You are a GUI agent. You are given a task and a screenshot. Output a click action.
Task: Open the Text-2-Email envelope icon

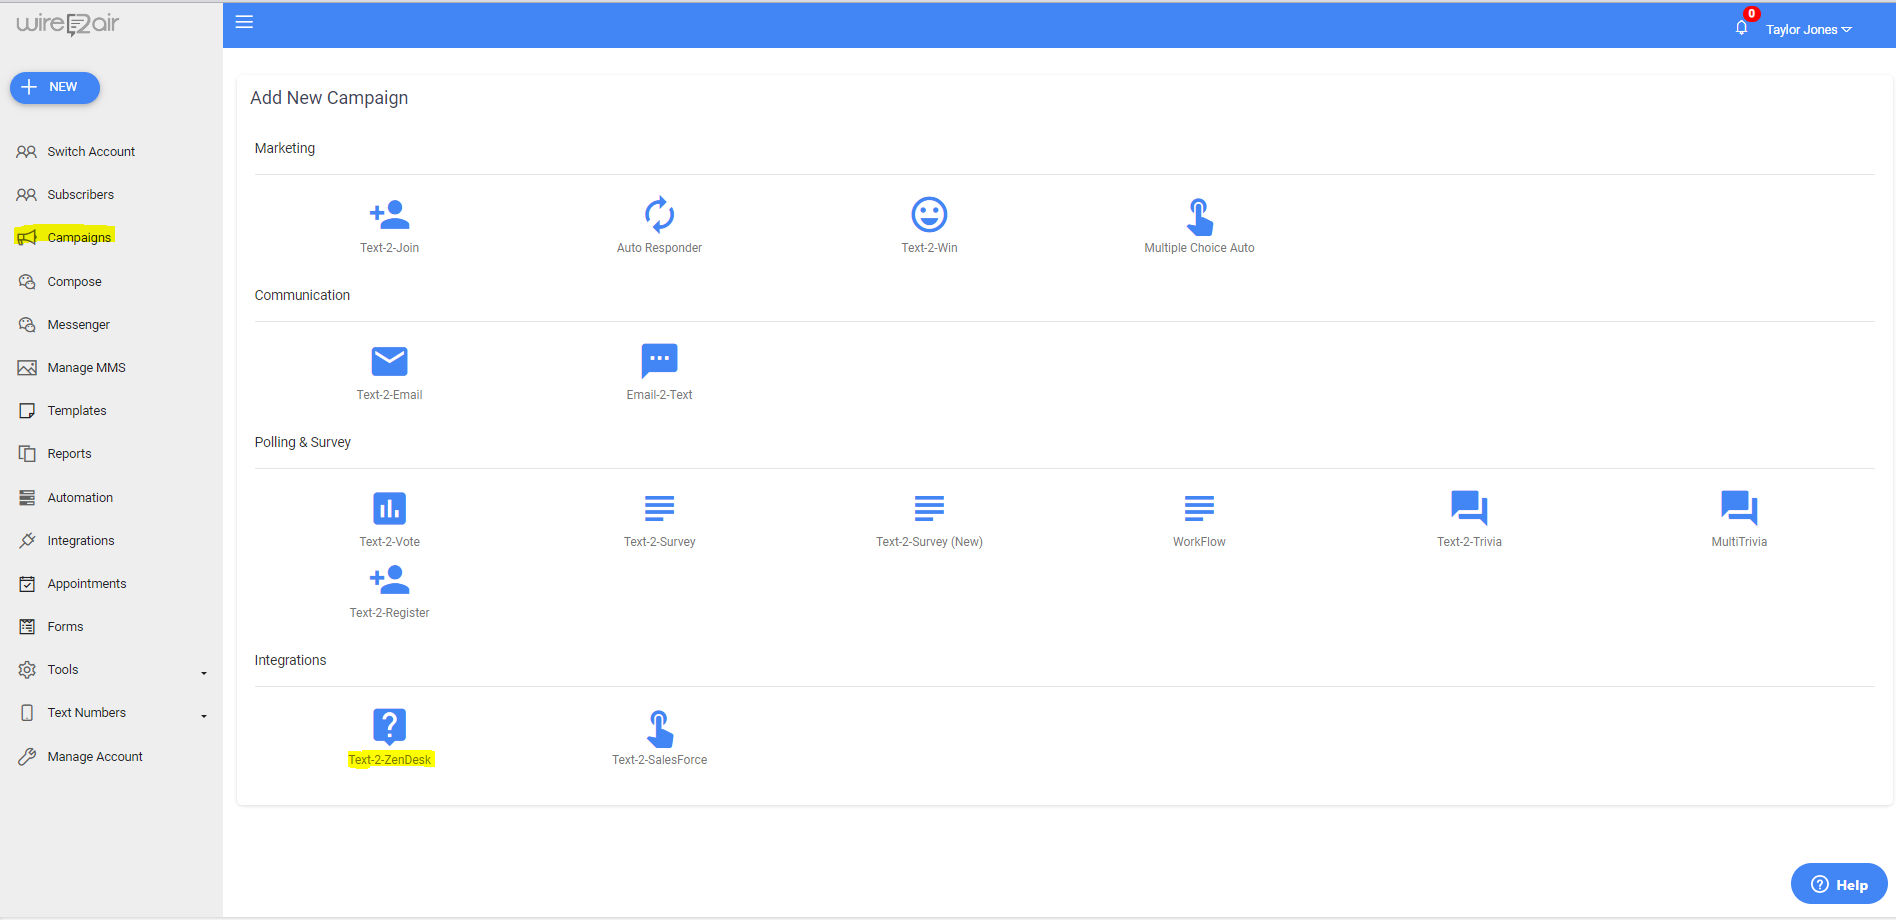click(389, 361)
